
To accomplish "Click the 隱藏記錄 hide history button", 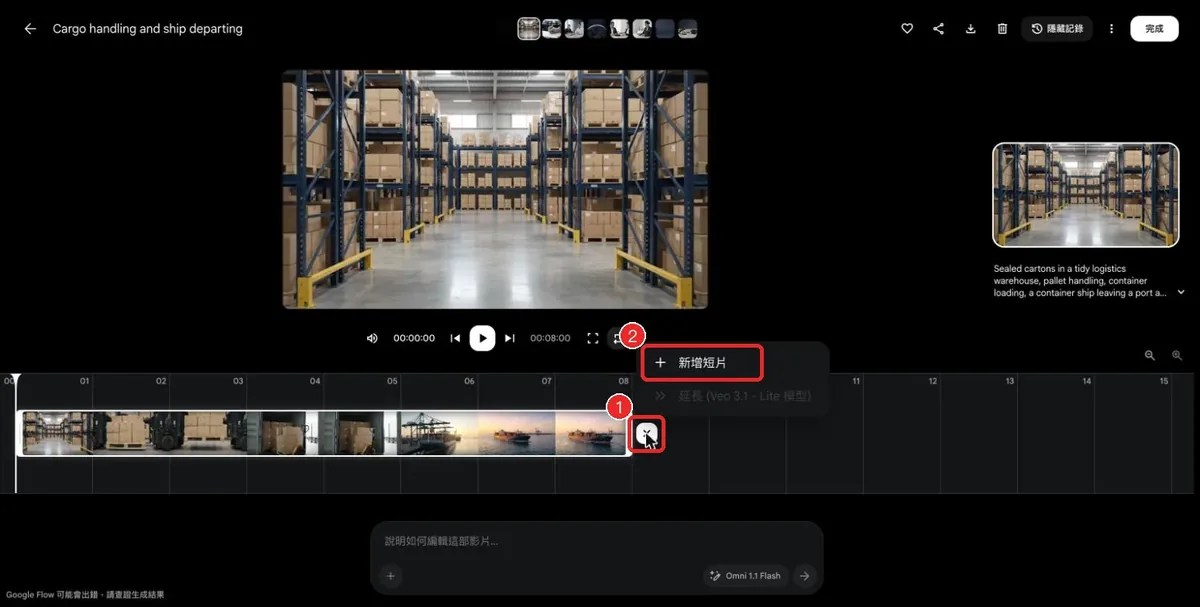I will point(1057,29).
